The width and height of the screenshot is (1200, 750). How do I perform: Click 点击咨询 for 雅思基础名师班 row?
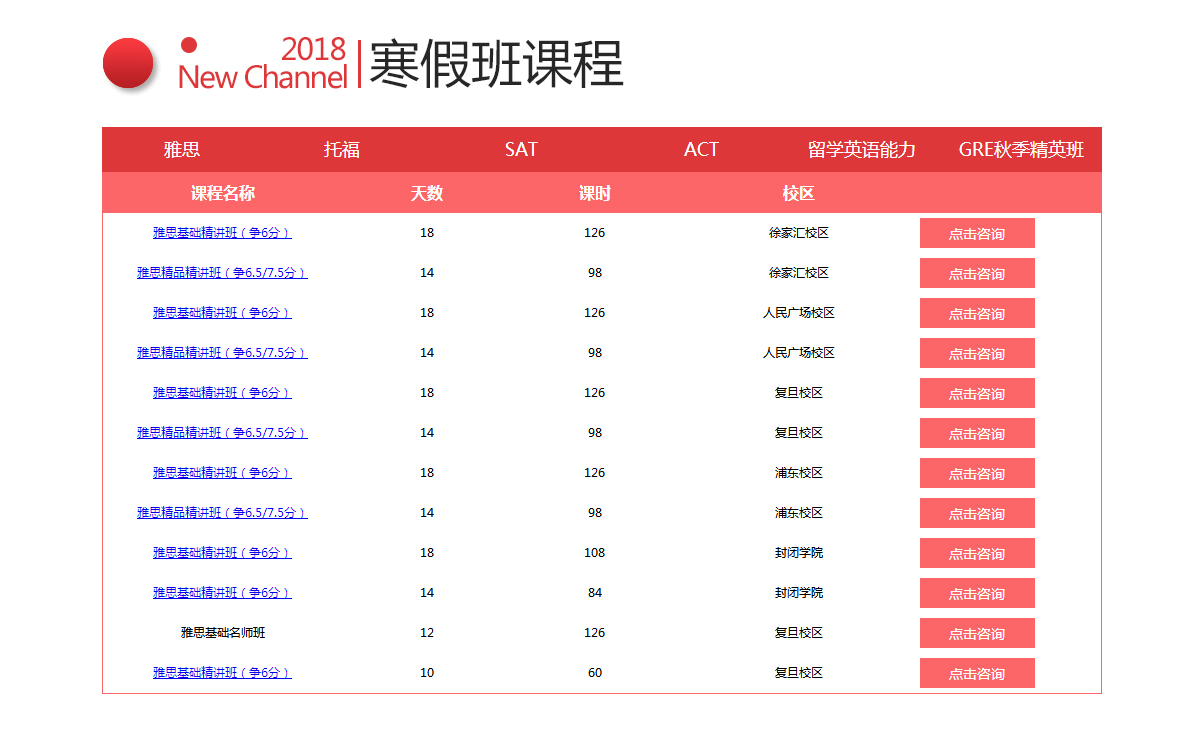[977, 633]
